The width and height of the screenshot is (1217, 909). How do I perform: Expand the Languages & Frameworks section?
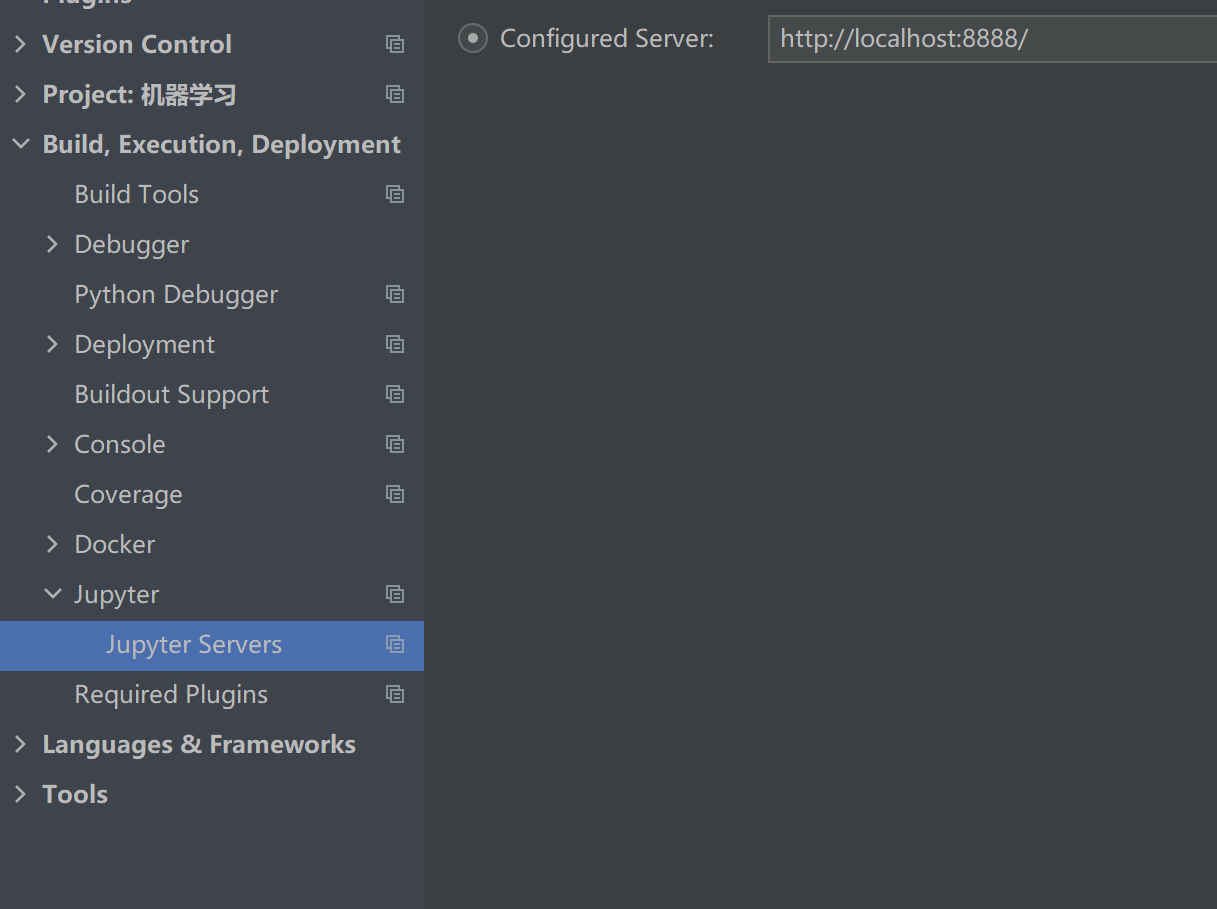[x=21, y=744]
